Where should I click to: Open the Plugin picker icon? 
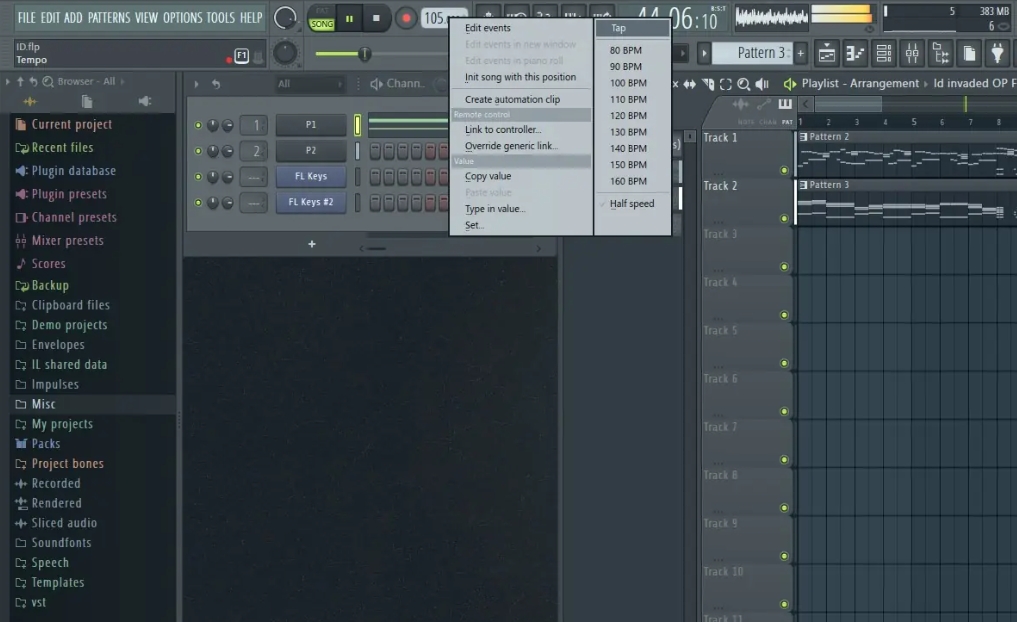tap(995, 53)
